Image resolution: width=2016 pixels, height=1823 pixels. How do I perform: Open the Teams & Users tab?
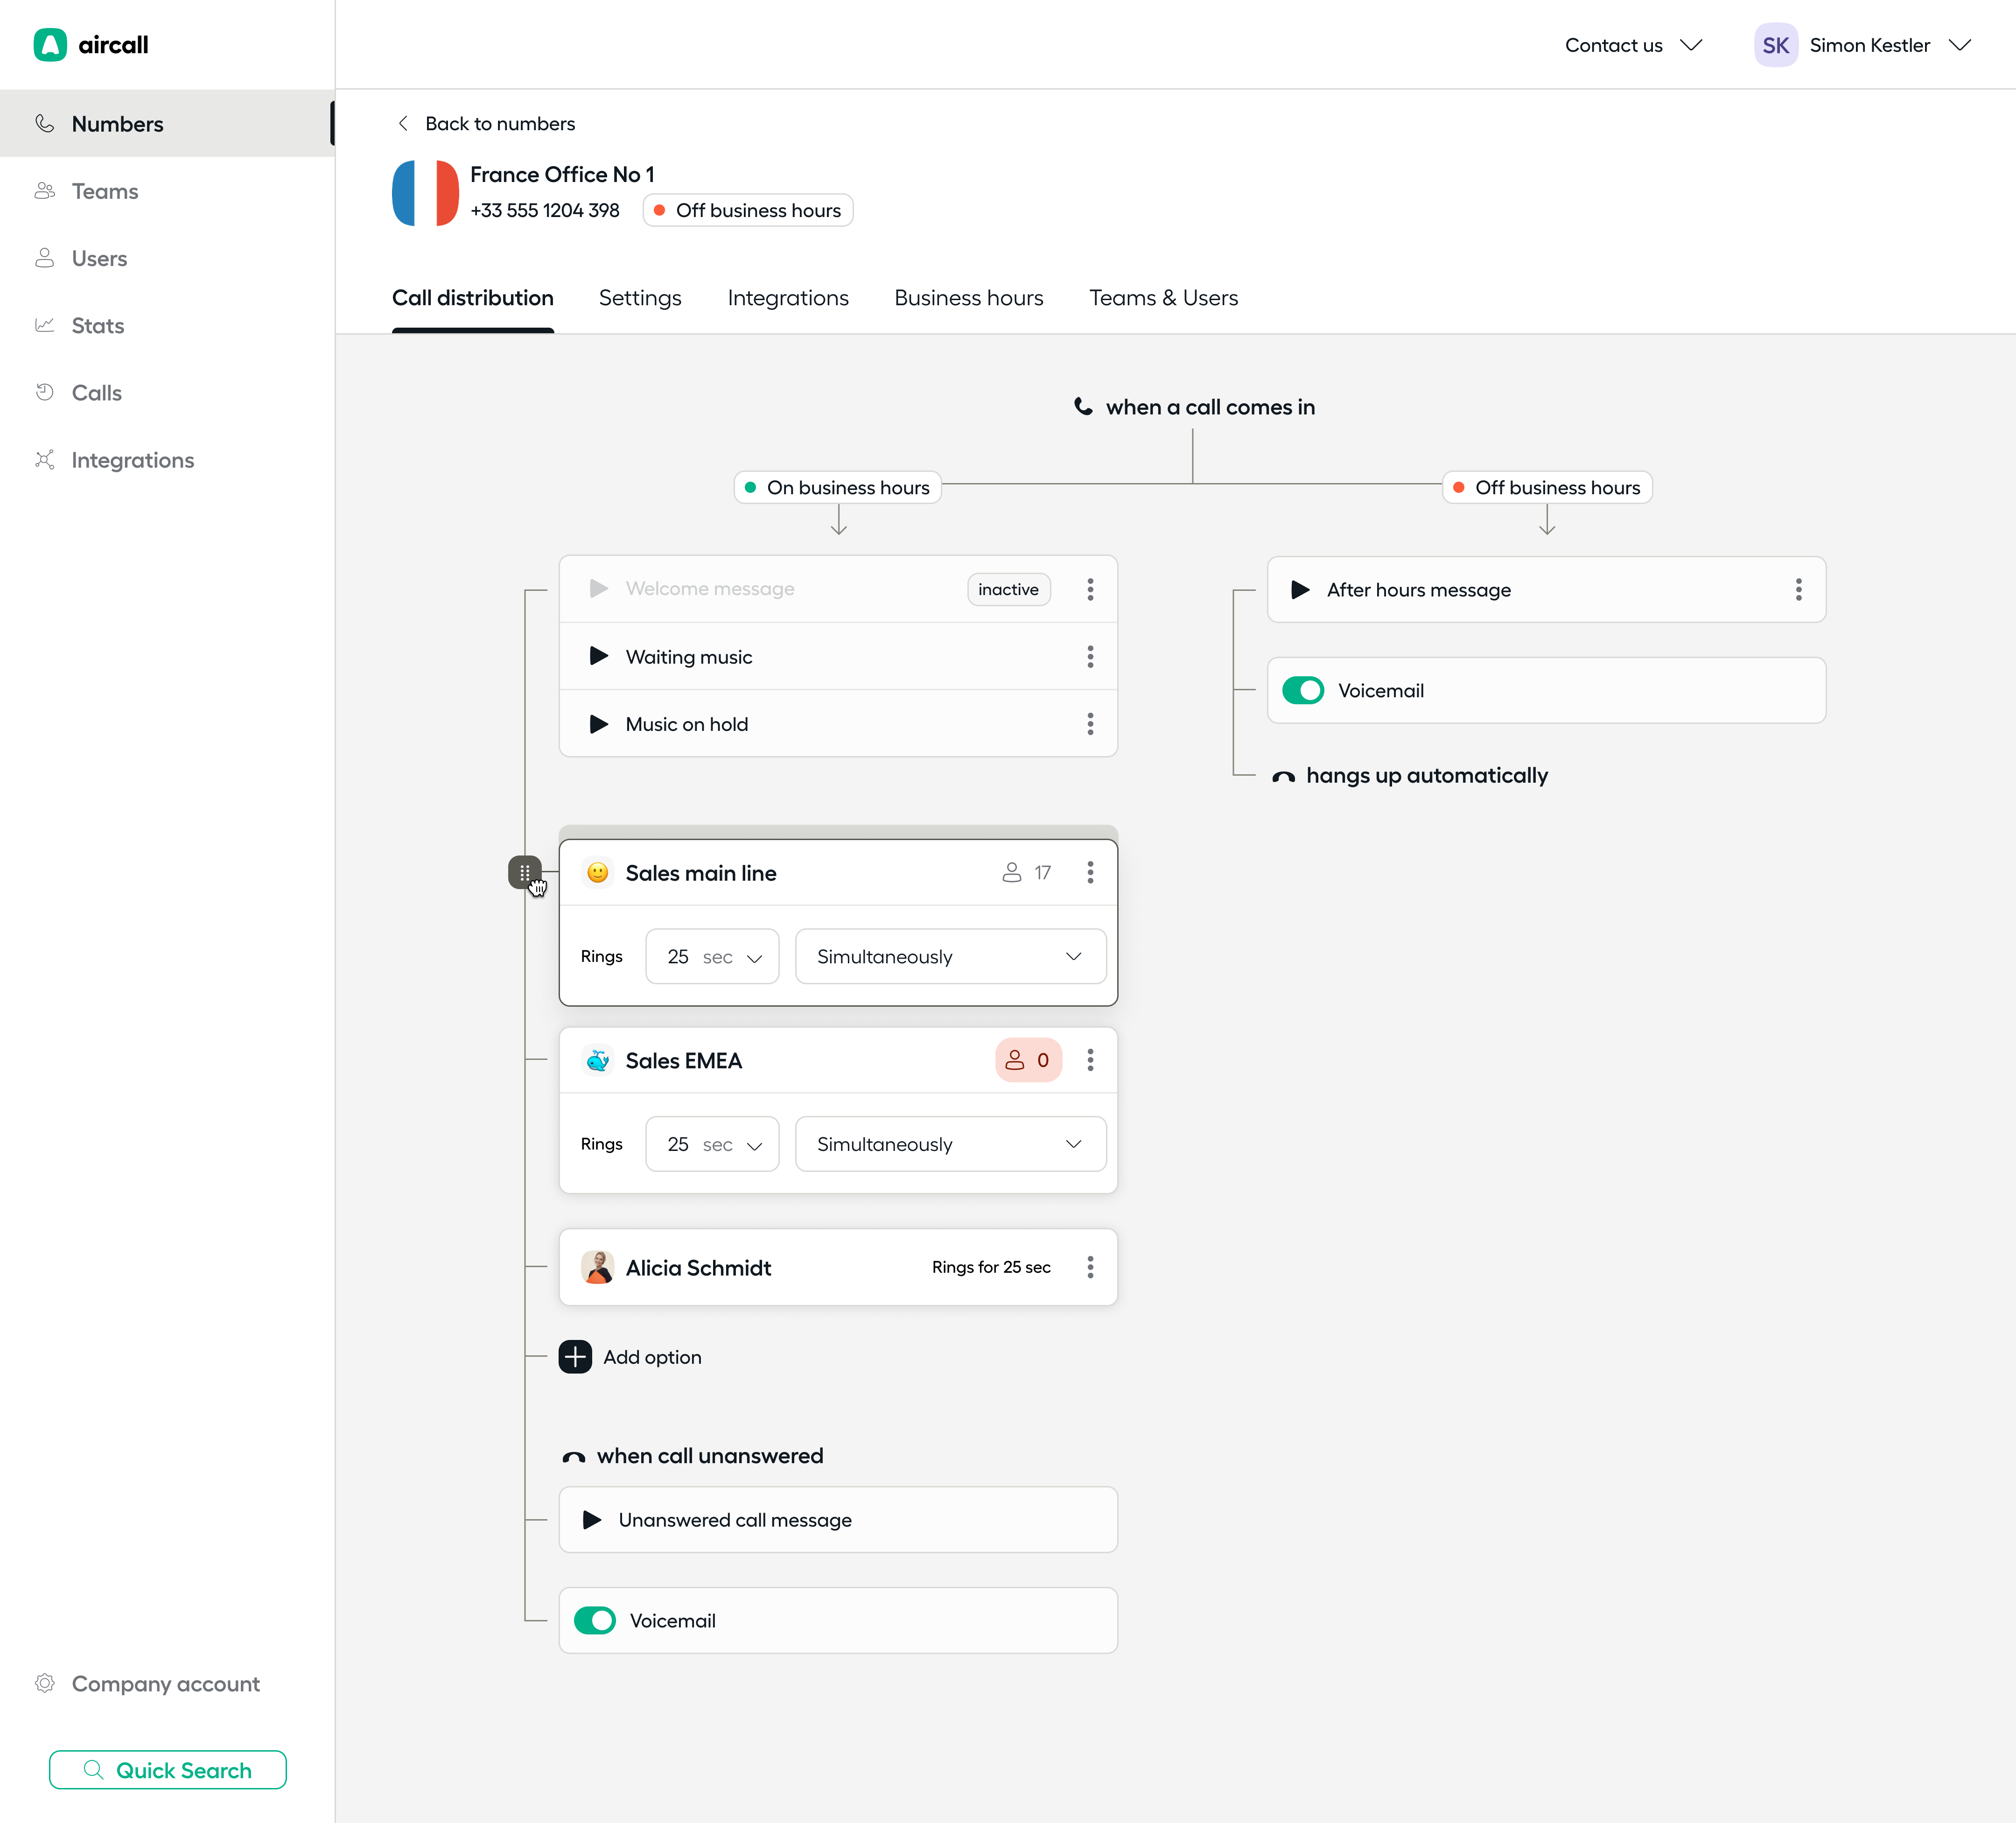pos(1163,298)
